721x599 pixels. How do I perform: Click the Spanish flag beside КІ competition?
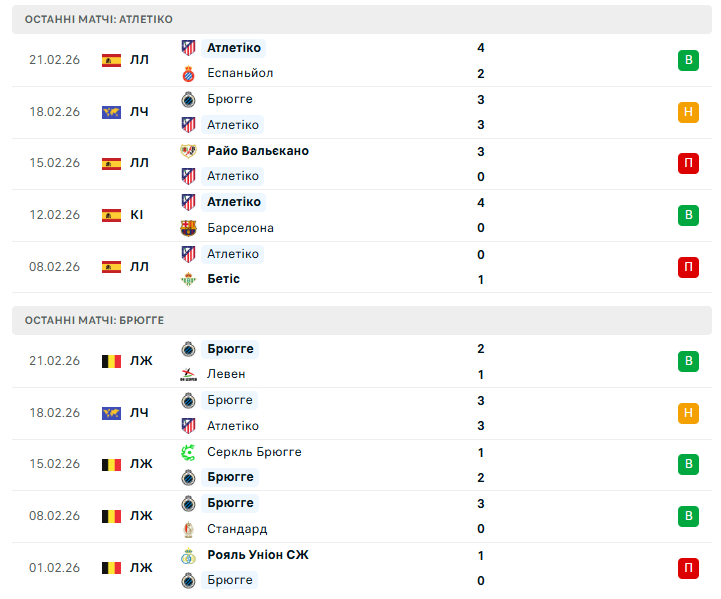[111, 215]
